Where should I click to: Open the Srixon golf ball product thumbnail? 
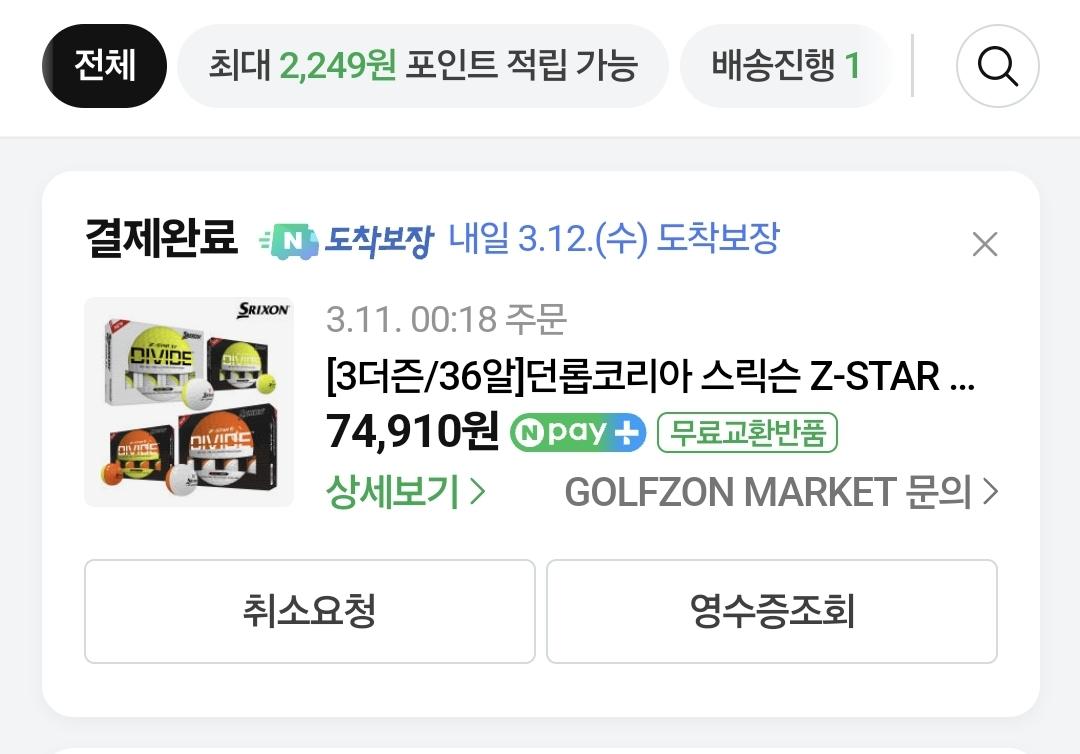coord(189,402)
